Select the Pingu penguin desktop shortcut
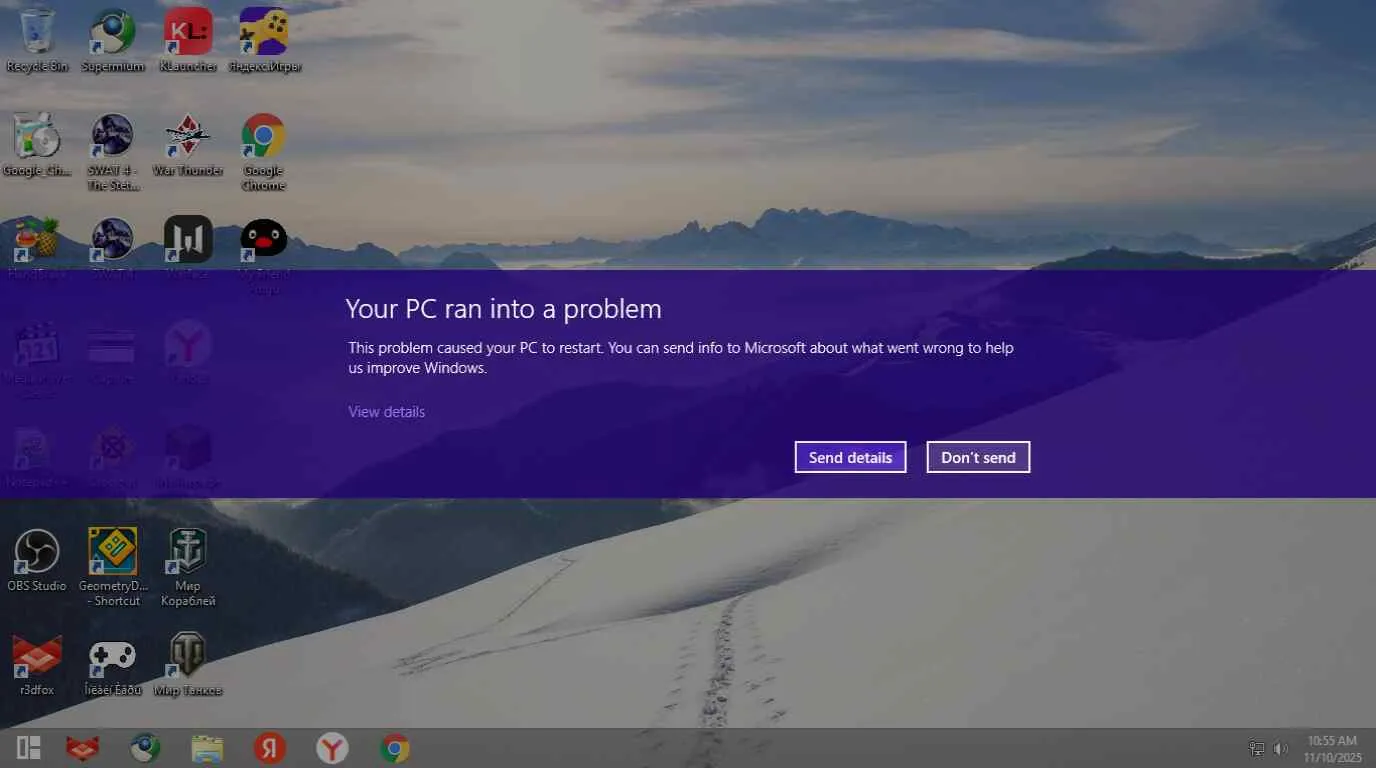Image resolution: width=1376 pixels, height=768 pixels. point(264,255)
